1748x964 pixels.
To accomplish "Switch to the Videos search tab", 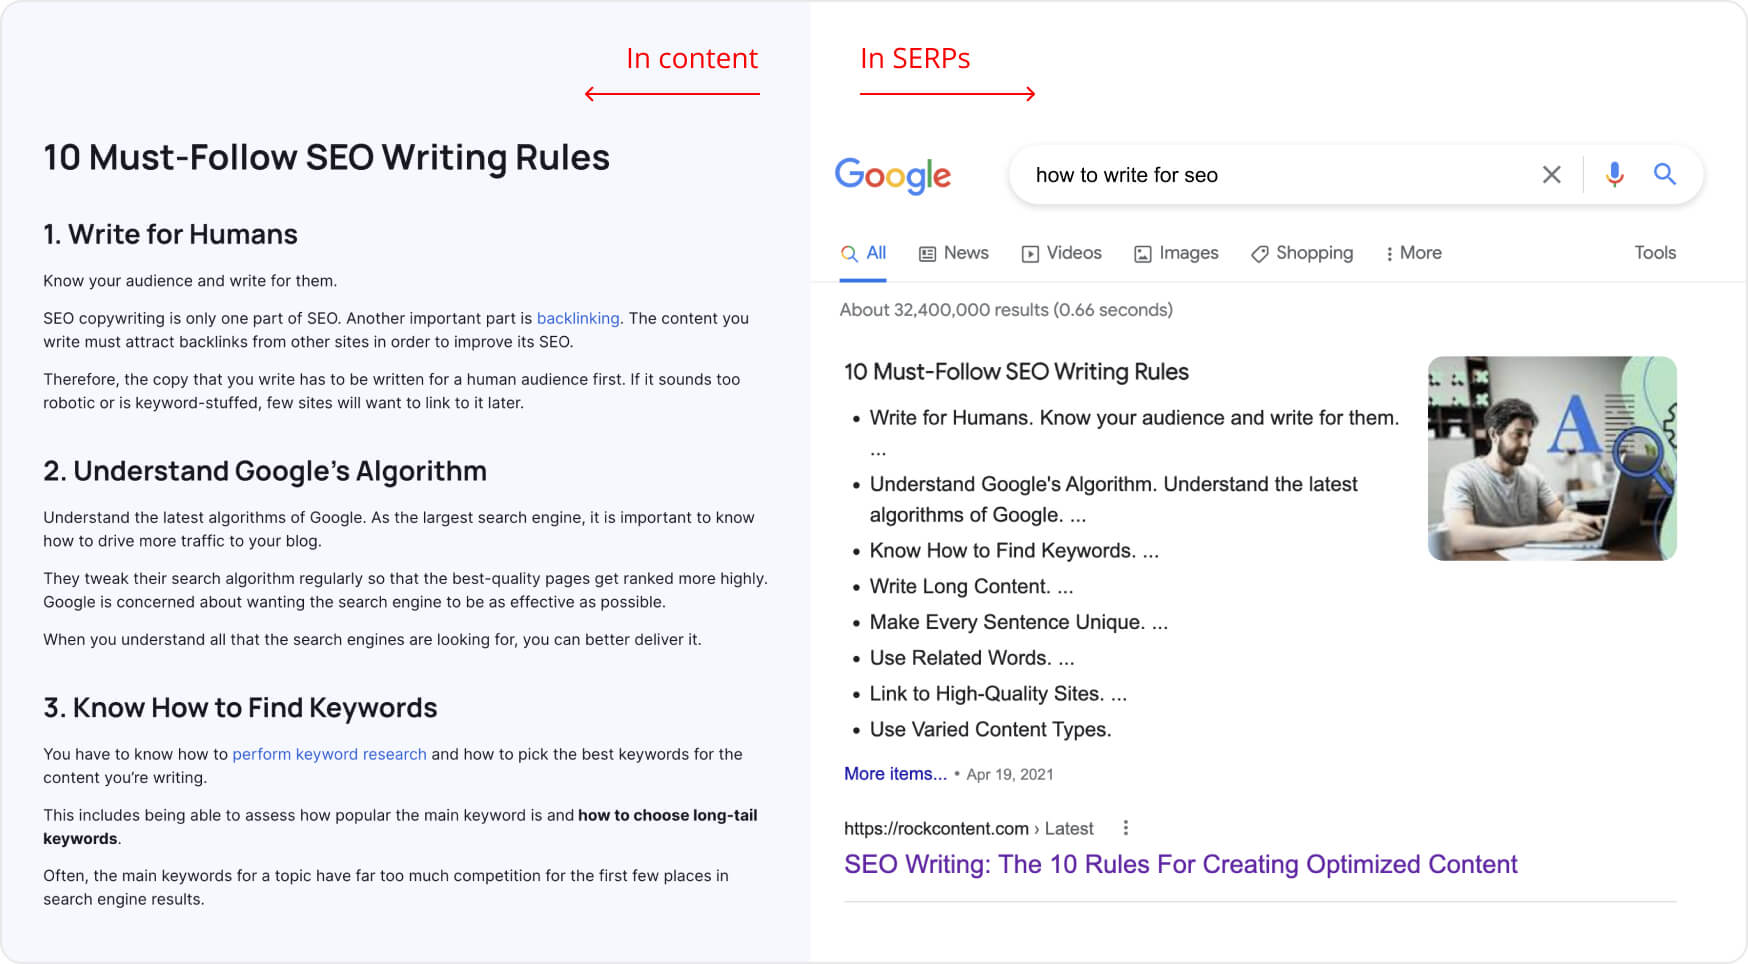I will [1061, 253].
